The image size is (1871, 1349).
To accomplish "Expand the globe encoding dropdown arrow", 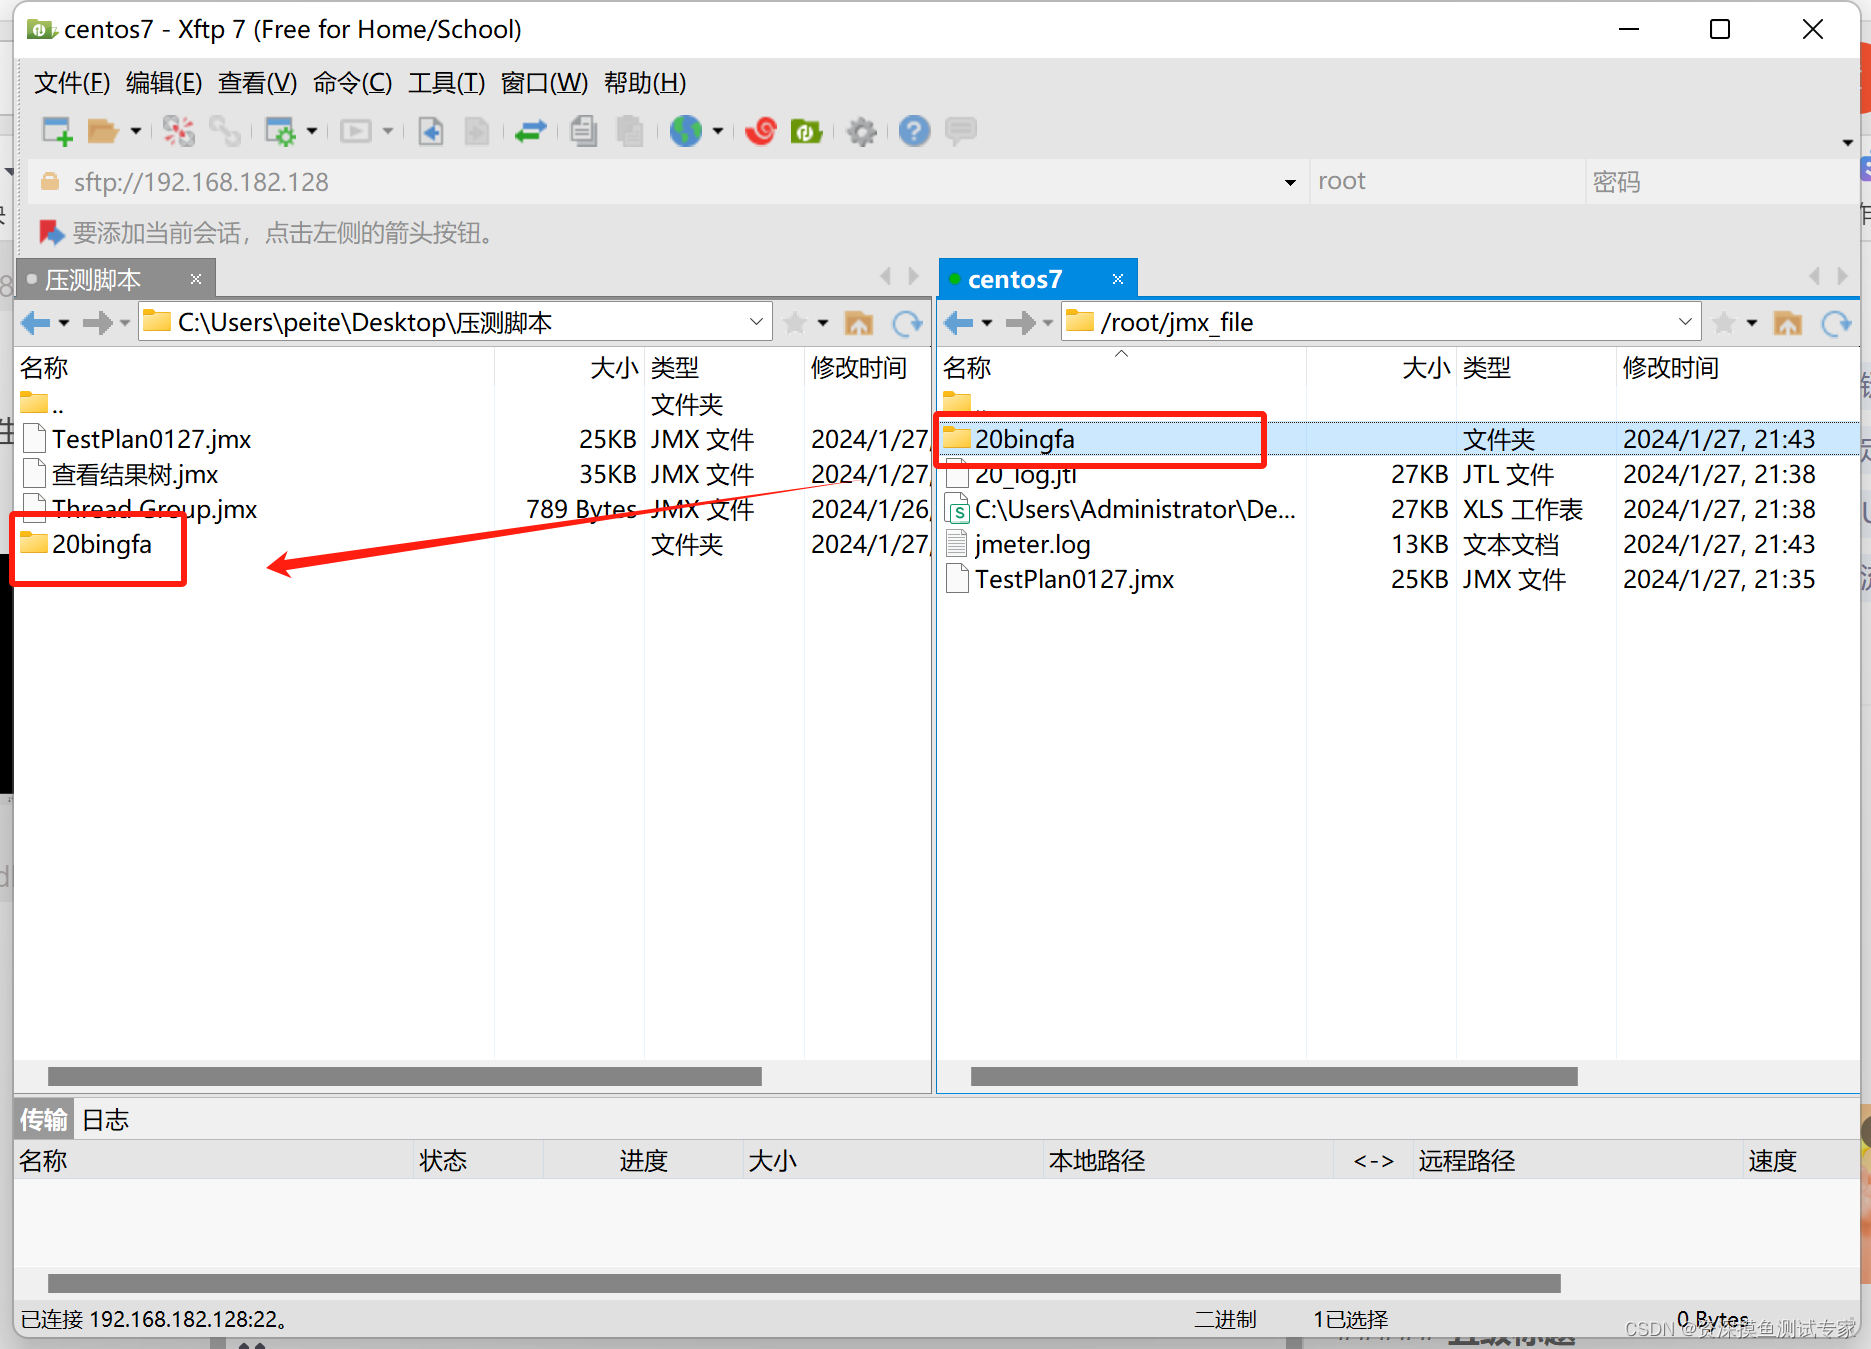I will 718,131.
